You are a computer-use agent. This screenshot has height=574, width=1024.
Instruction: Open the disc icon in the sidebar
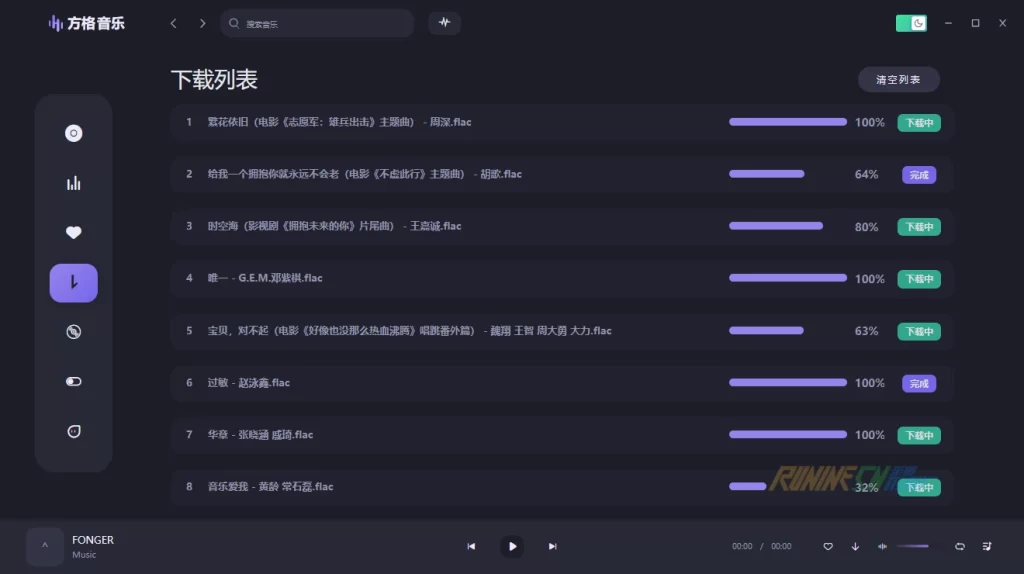(73, 133)
